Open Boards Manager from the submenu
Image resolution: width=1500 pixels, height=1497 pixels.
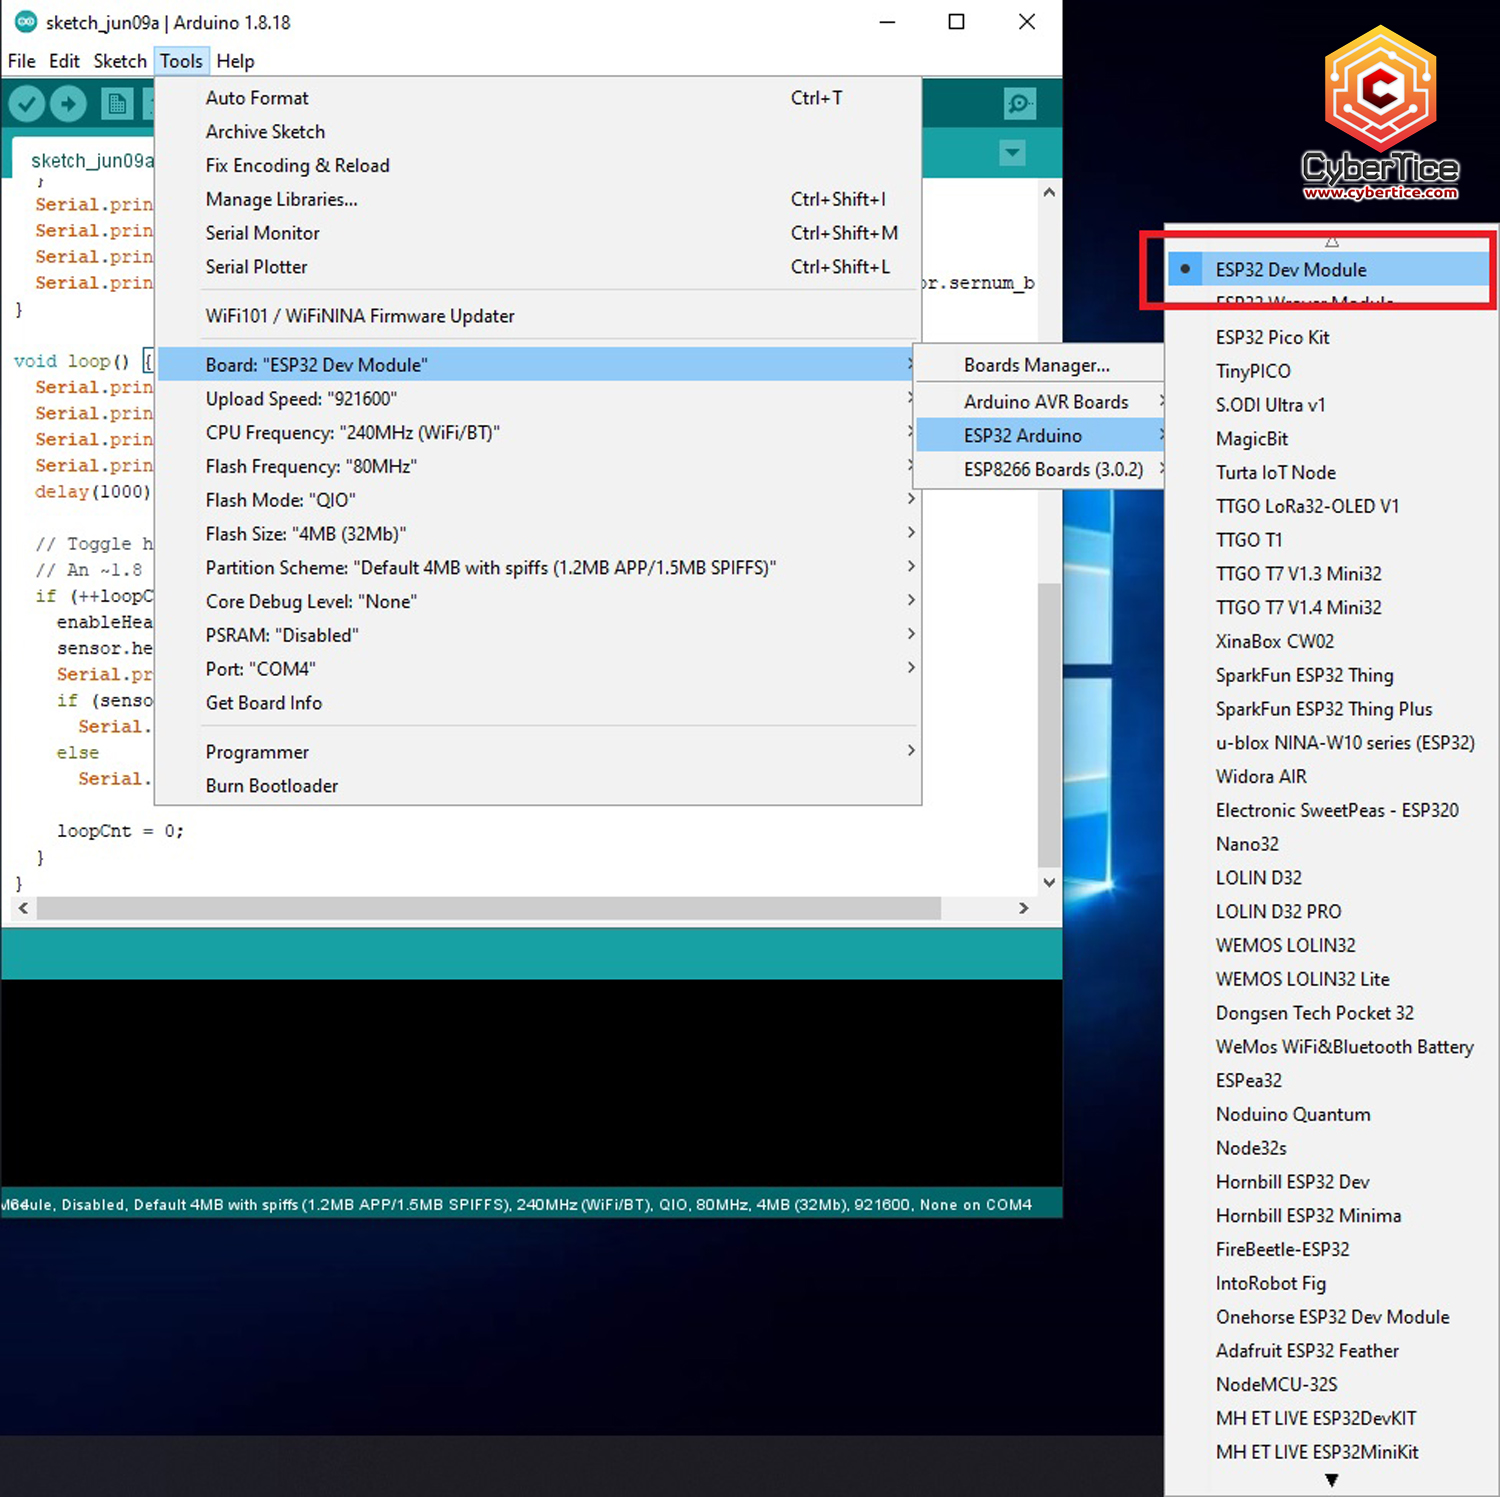[x=1036, y=365]
